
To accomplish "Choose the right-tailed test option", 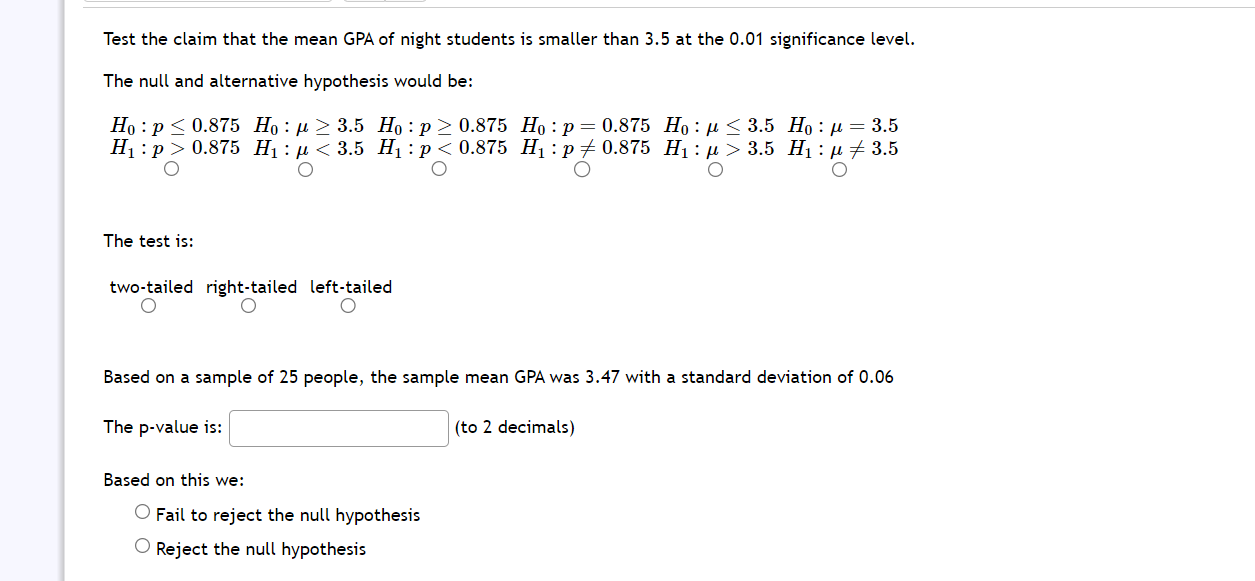I will click(x=248, y=305).
